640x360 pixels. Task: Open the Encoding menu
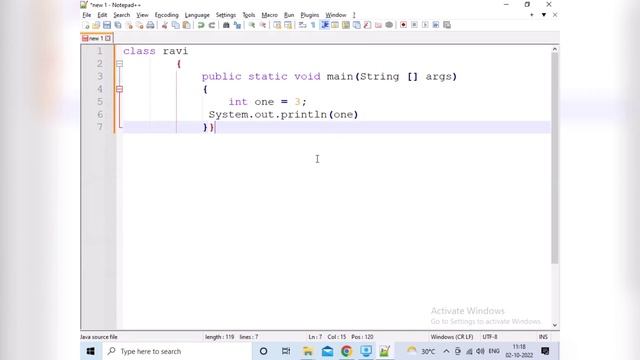pos(167,15)
